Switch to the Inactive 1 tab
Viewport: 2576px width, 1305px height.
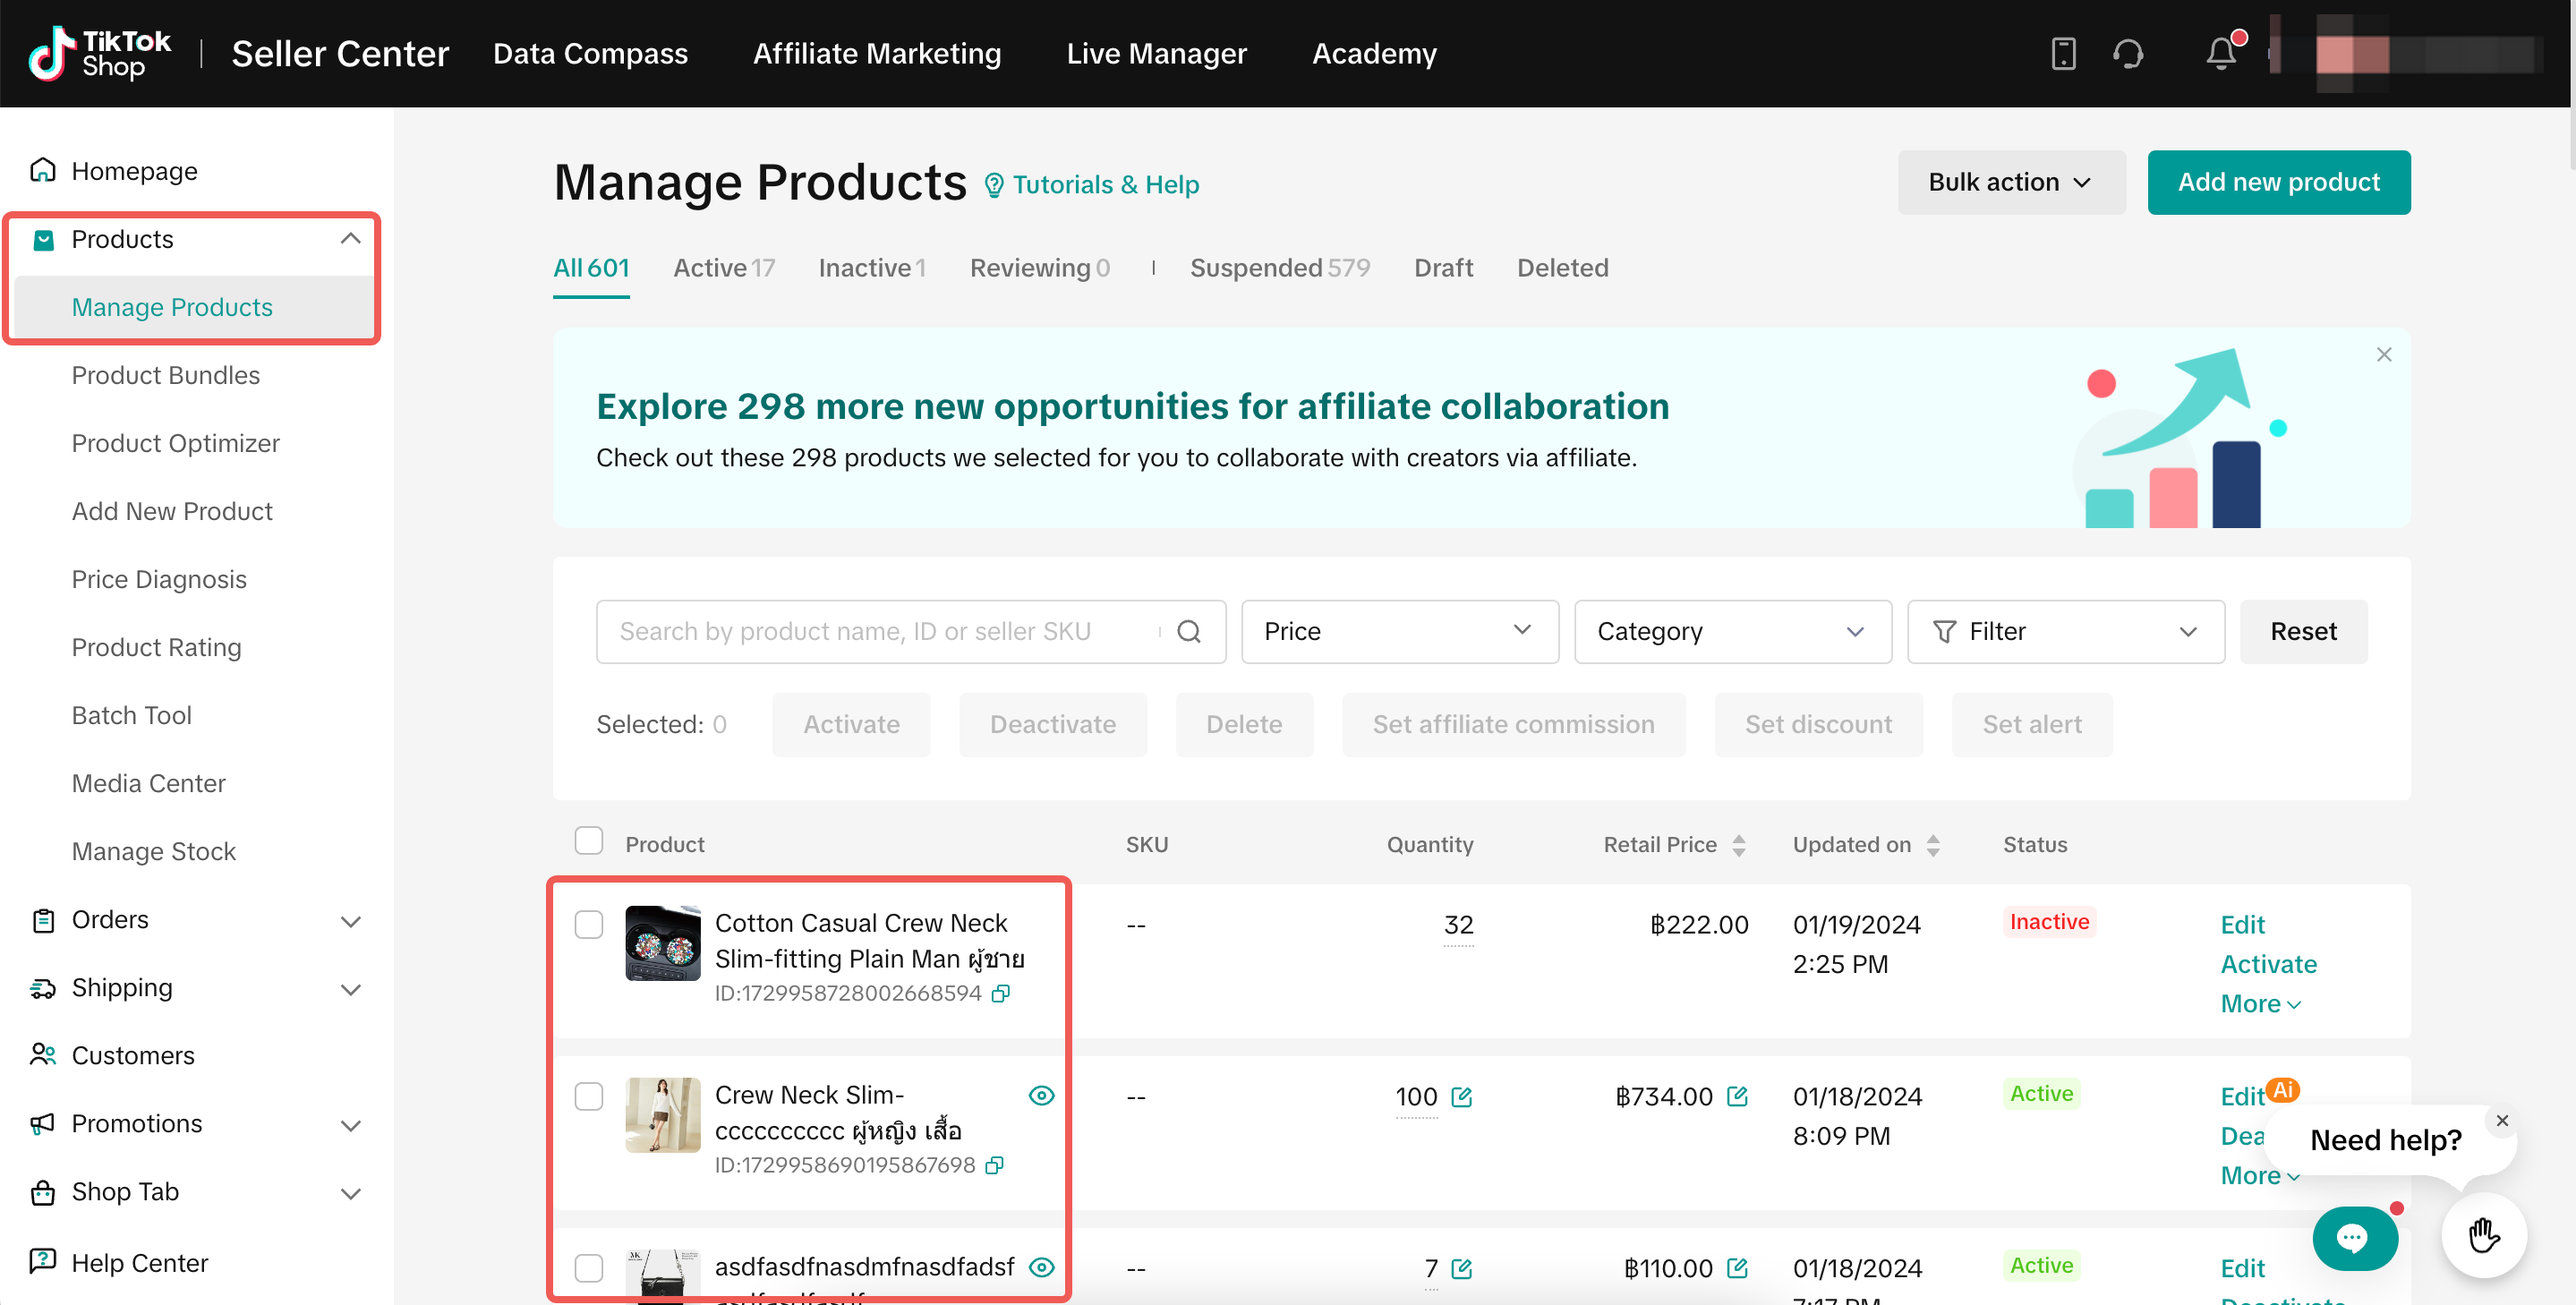click(x=872, y=268)
